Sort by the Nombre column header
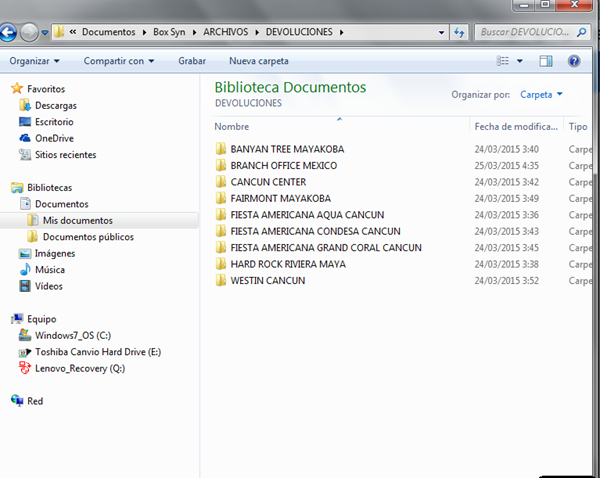Screen dimensions: 600x478 [x=232, y=127]
